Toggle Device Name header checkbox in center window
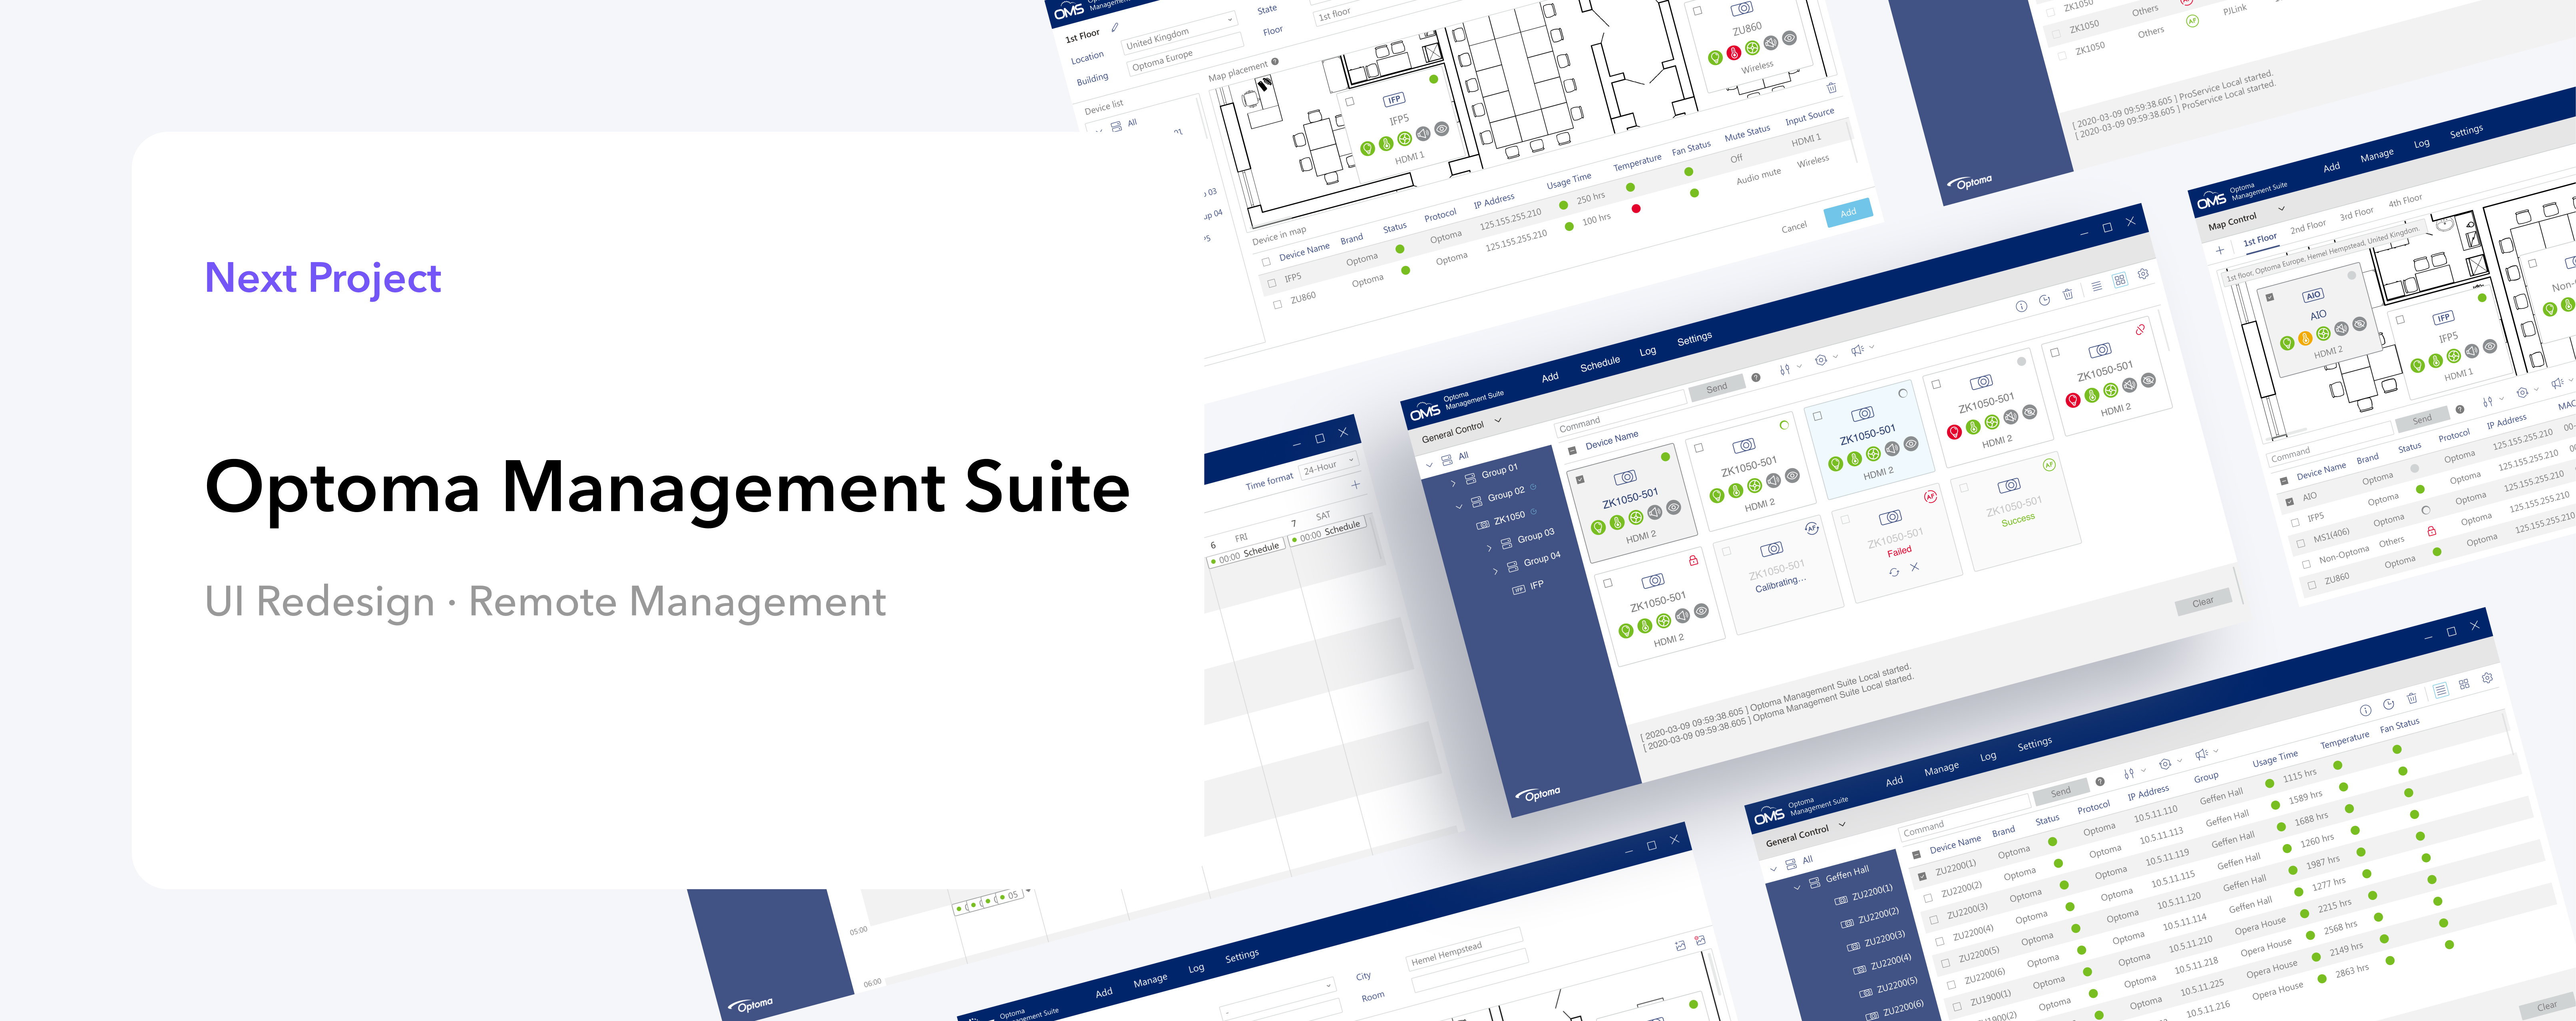The image size is (2576, 1021). click(x=1572, y=451)
